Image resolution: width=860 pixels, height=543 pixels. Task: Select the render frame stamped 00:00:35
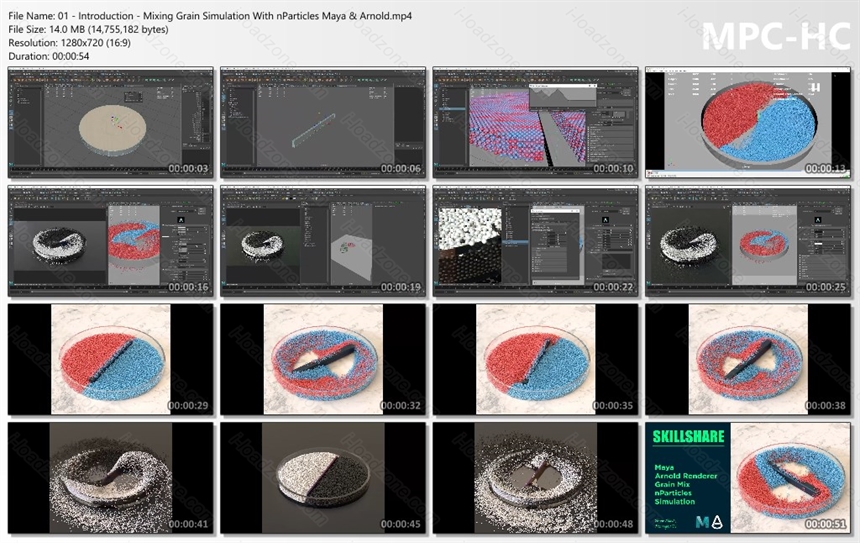(x=535, y=360)
